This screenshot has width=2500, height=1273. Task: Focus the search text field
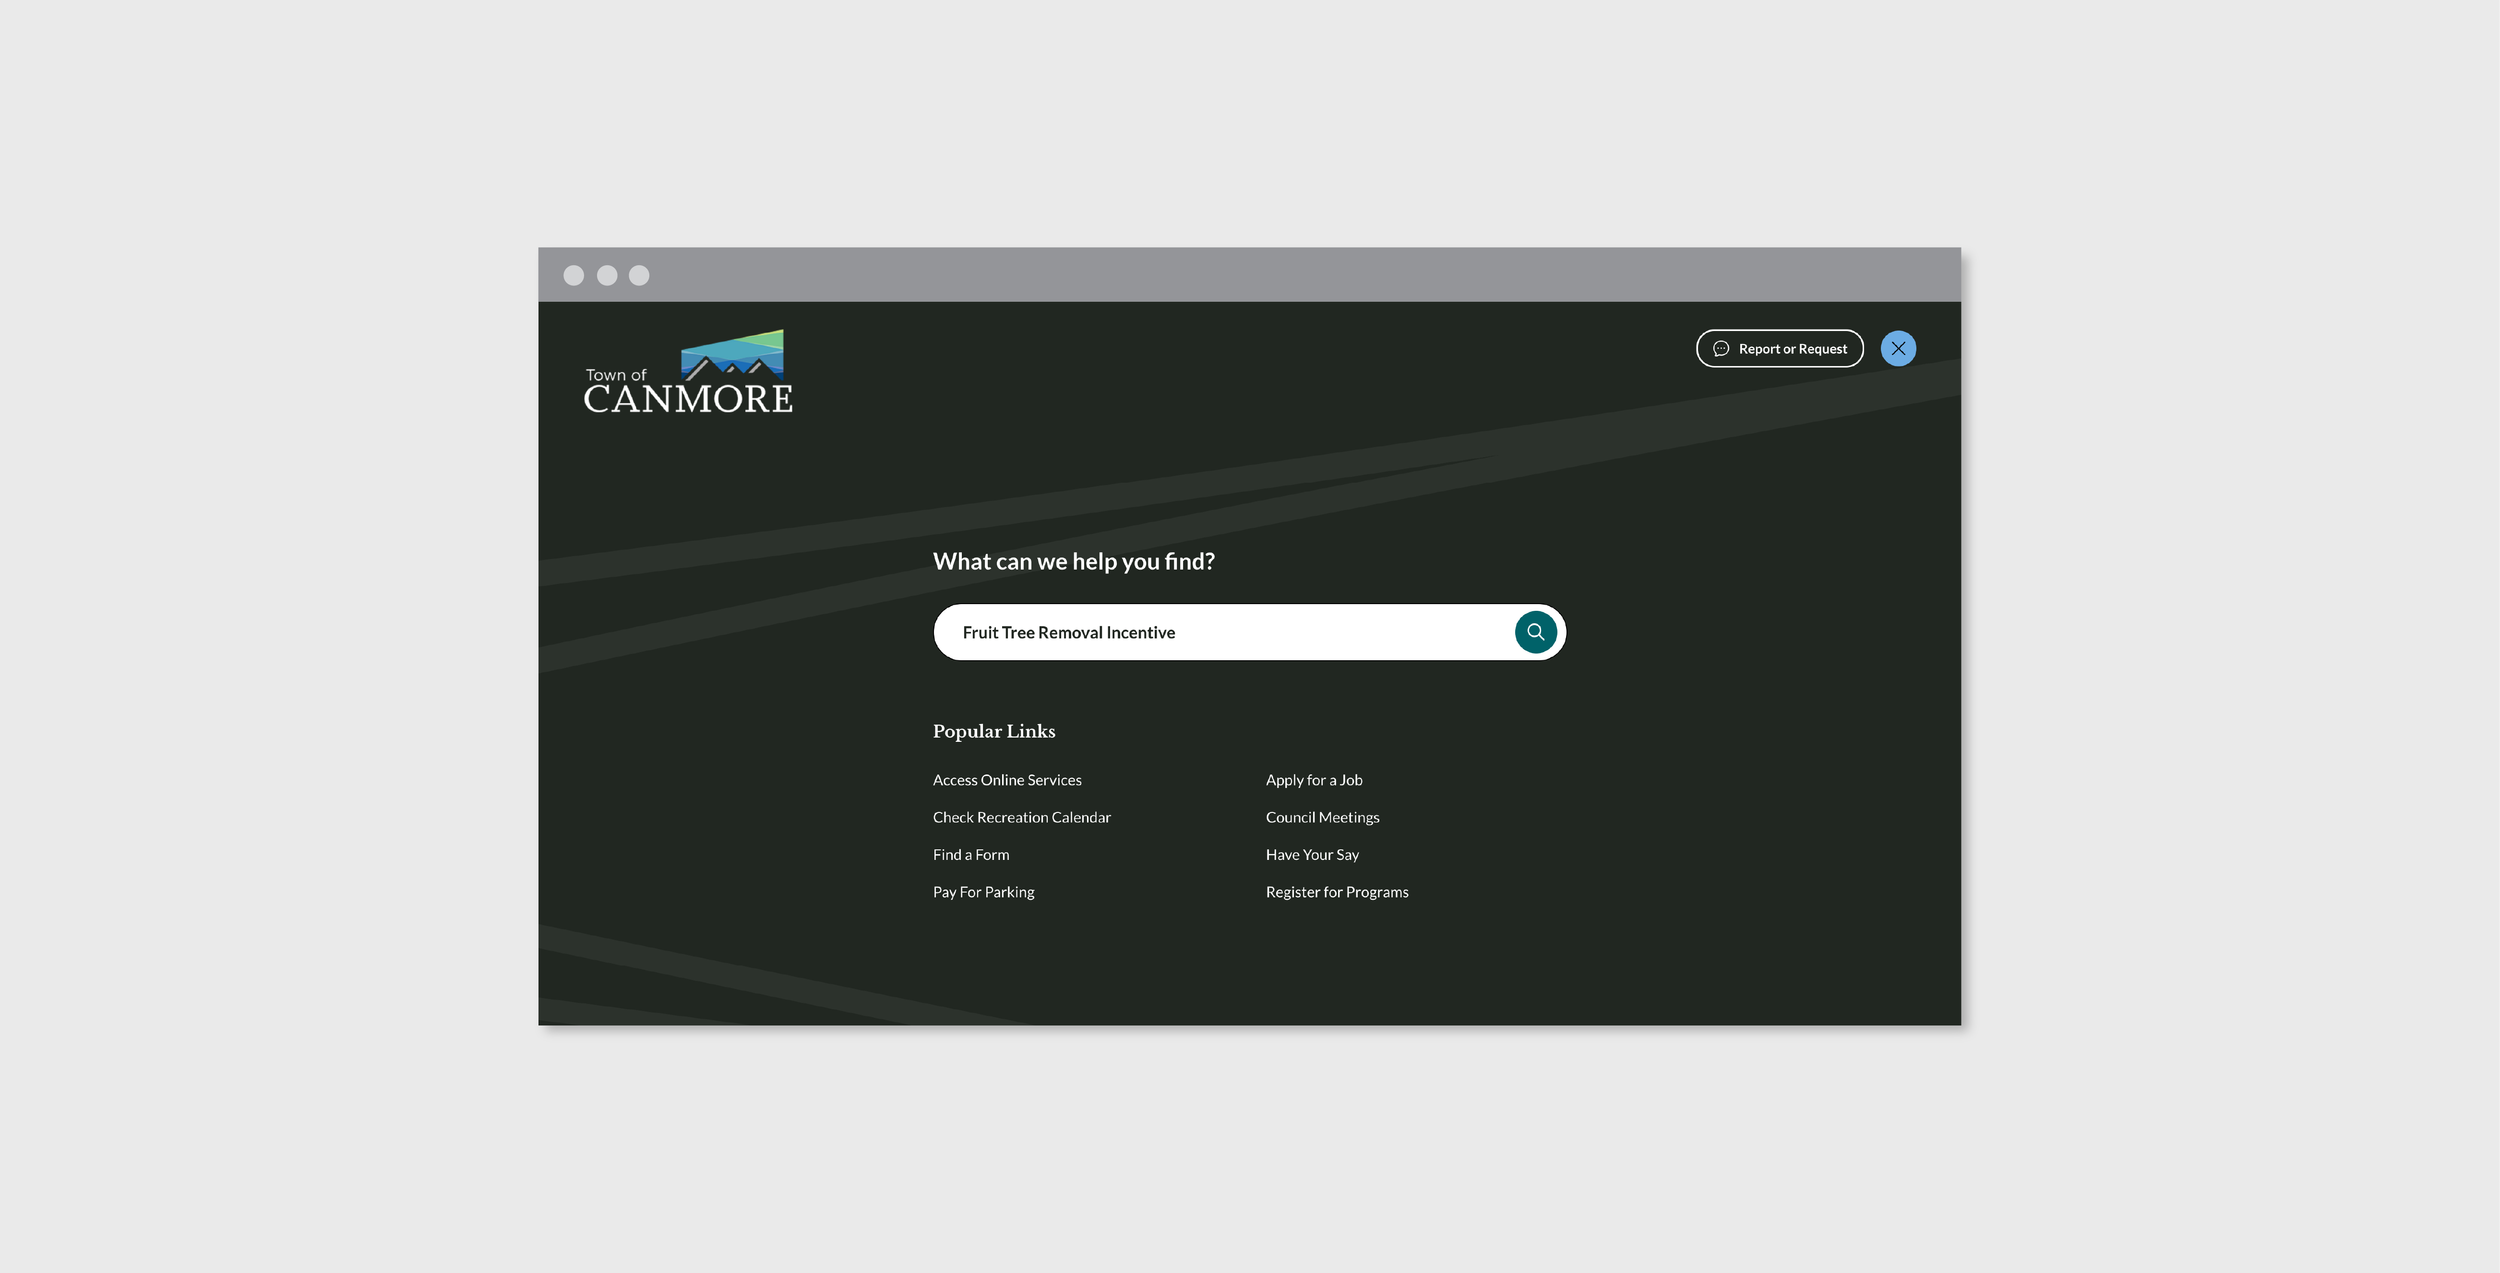coord(1340,632)
